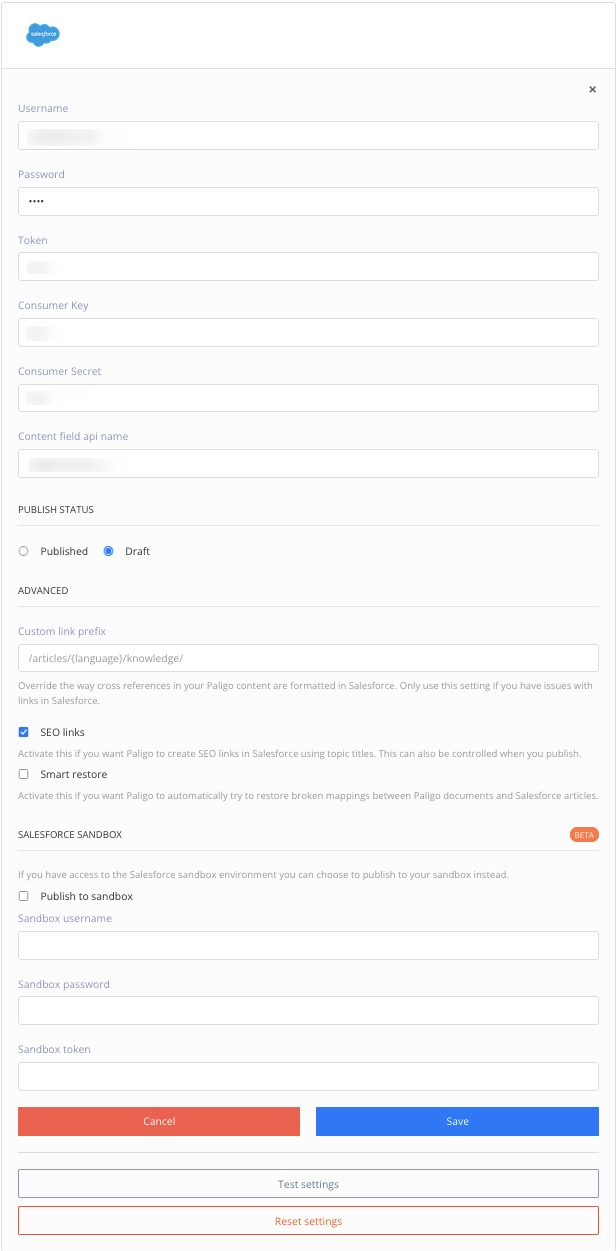The width and height of the screenshot is (616, 1251).
Task: Click the Consumer Key field
Action: (308, 332)
